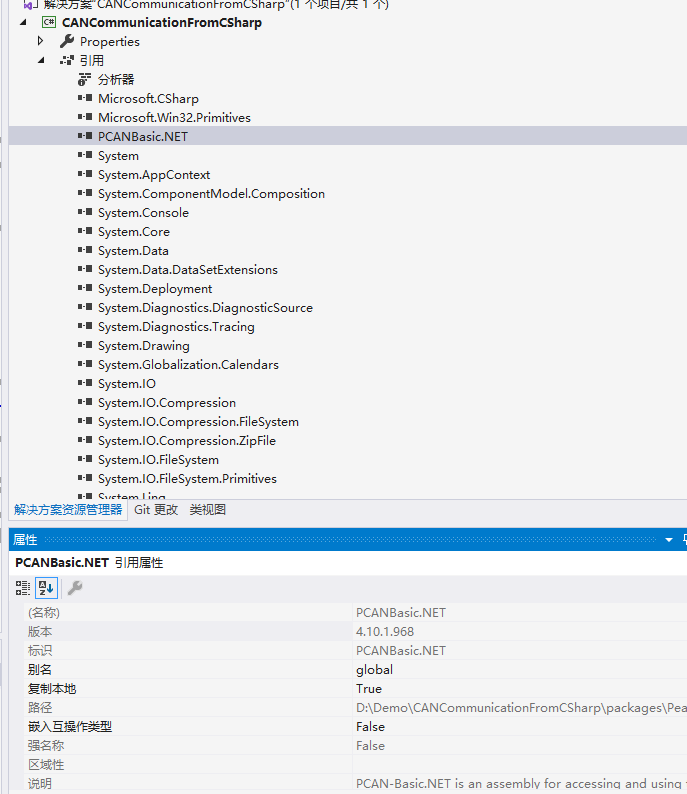The image size is (687, 794).
Task: Select System.IO.Compression.FileSystem reference
Action: pos(198,422)
